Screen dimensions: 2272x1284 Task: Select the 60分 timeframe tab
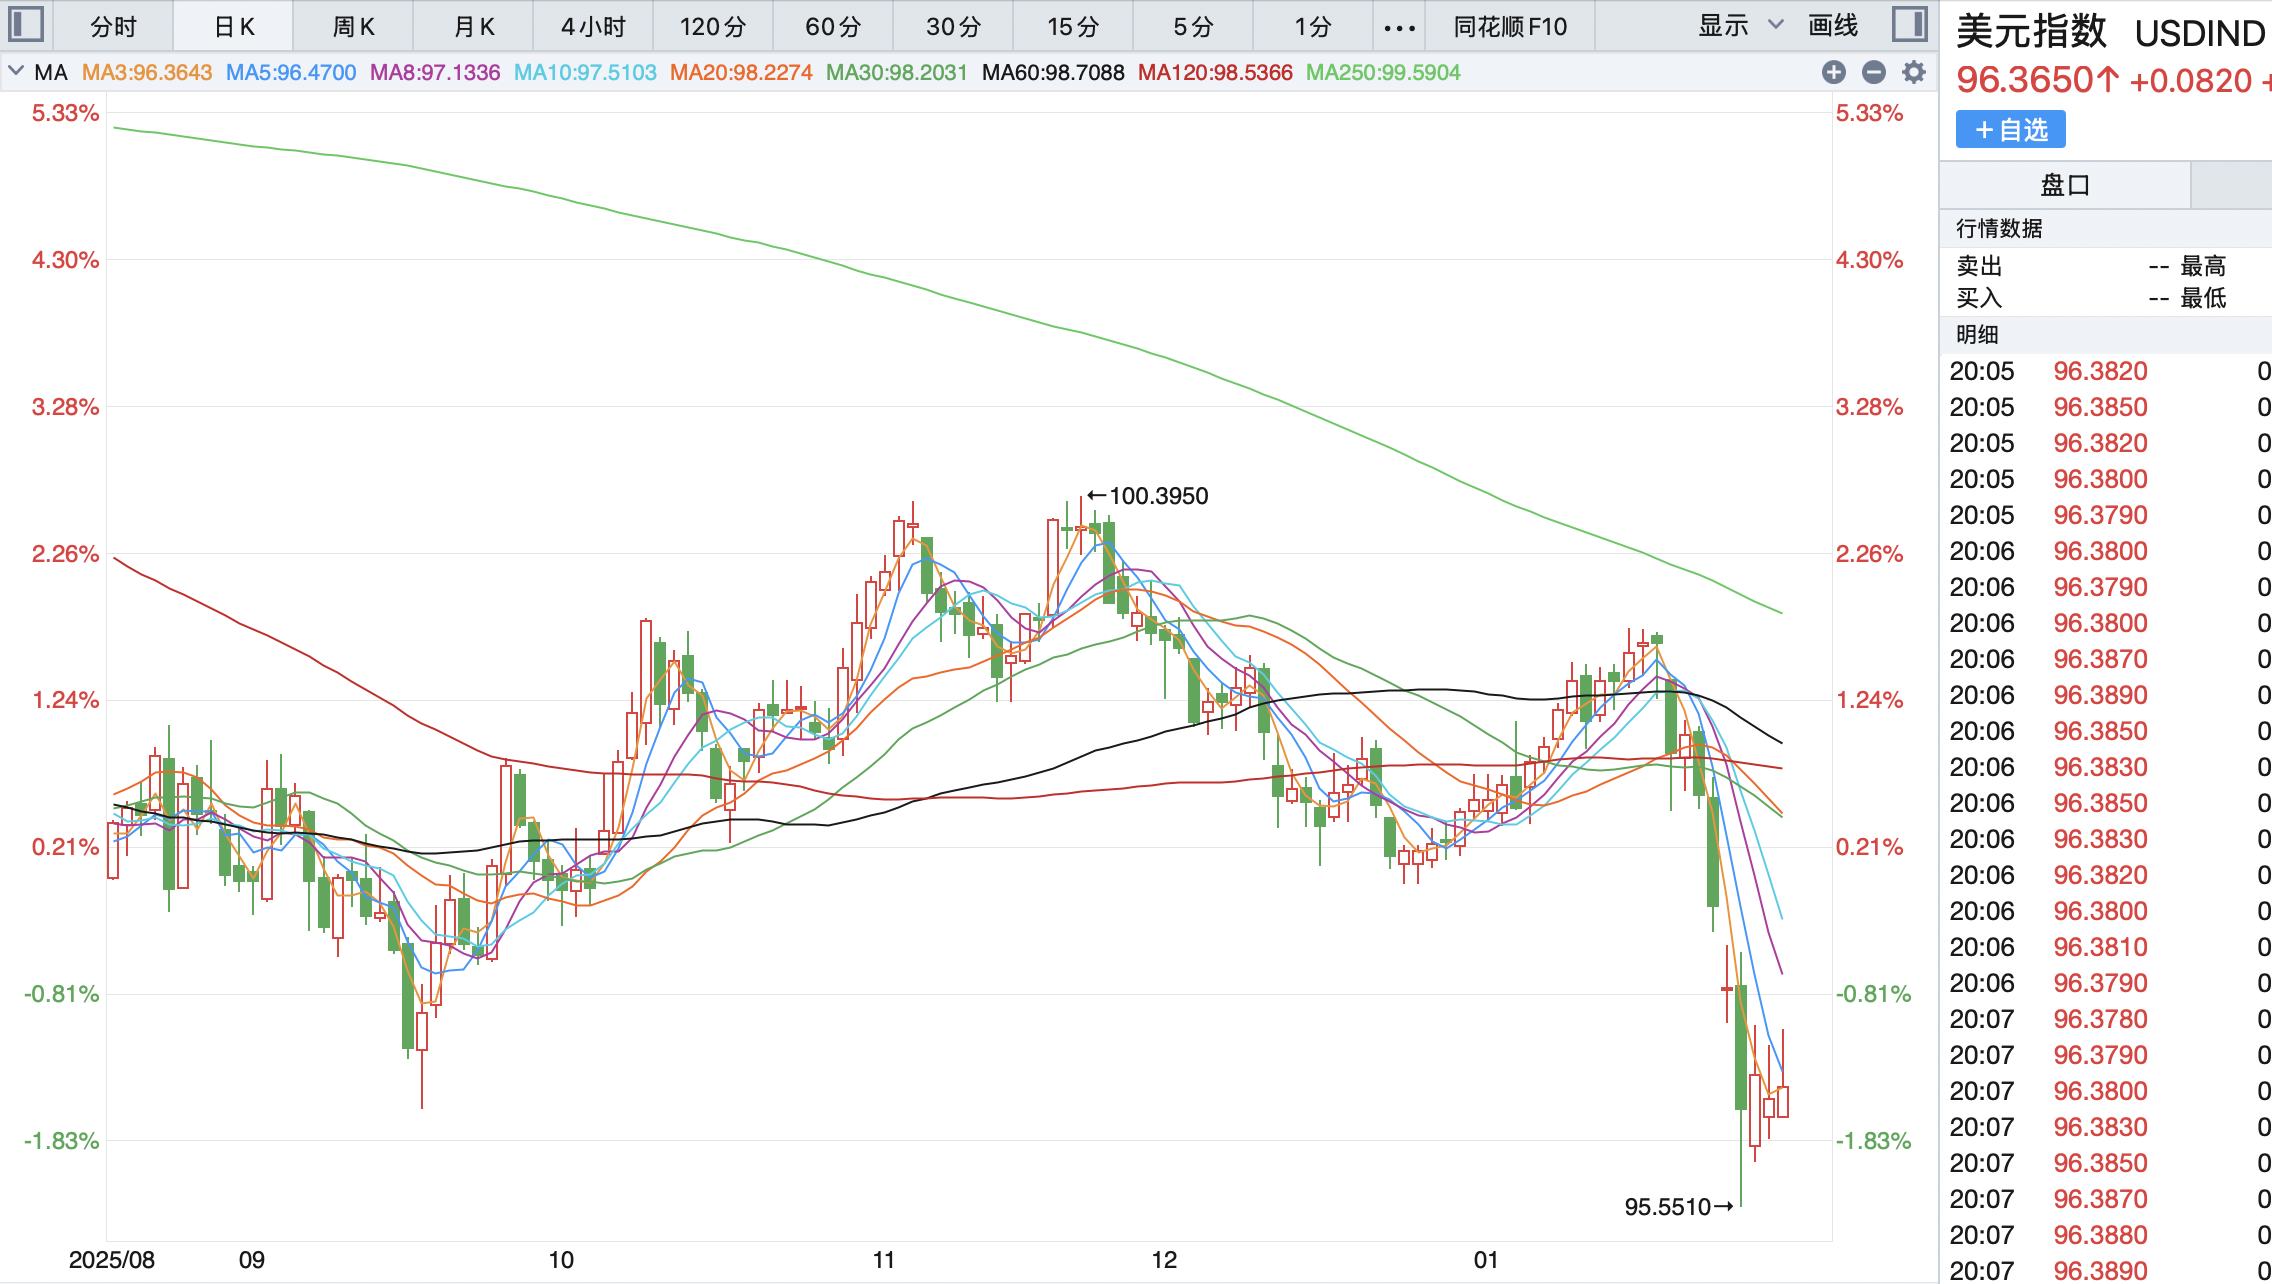tap(833, 27)
